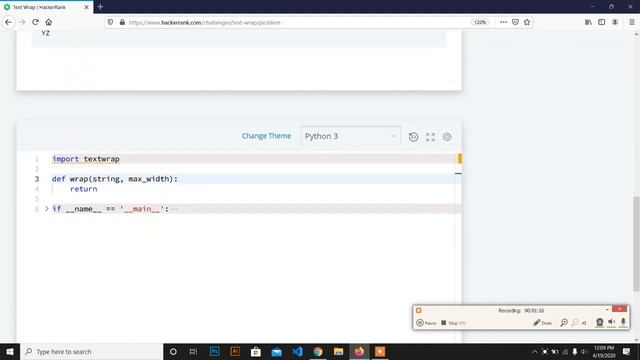Stop the screen recording
The width and height of the screenshot is (640, 360).
tap(453, 322)
